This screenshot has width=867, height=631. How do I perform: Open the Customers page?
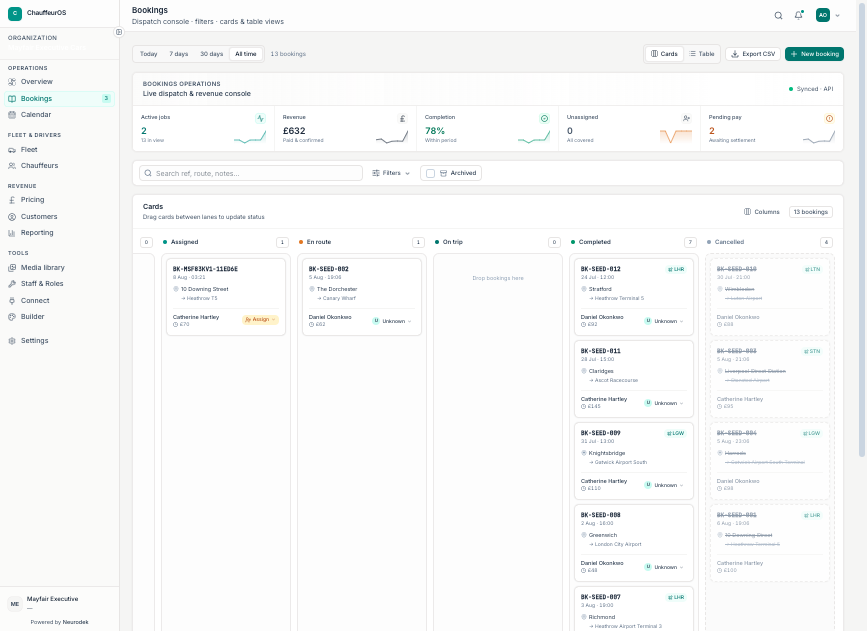pos(60,216)
